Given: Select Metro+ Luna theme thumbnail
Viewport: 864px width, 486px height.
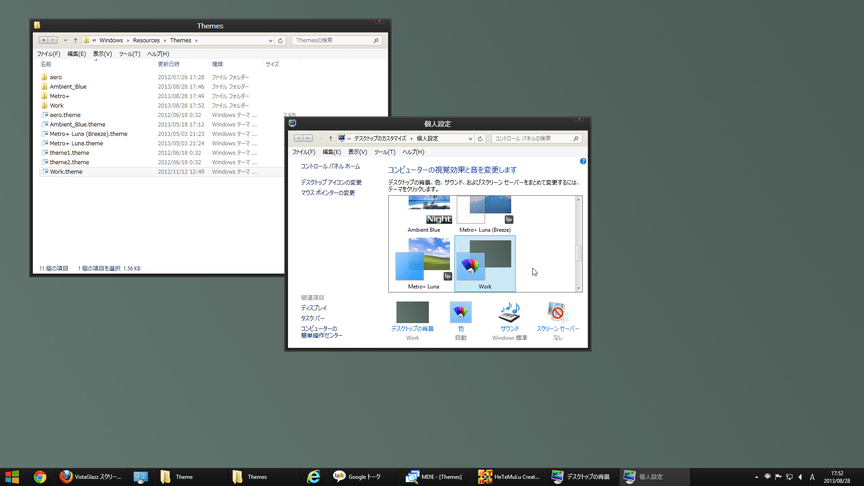Looking at the screenshot, I should [x=424, y=263].
